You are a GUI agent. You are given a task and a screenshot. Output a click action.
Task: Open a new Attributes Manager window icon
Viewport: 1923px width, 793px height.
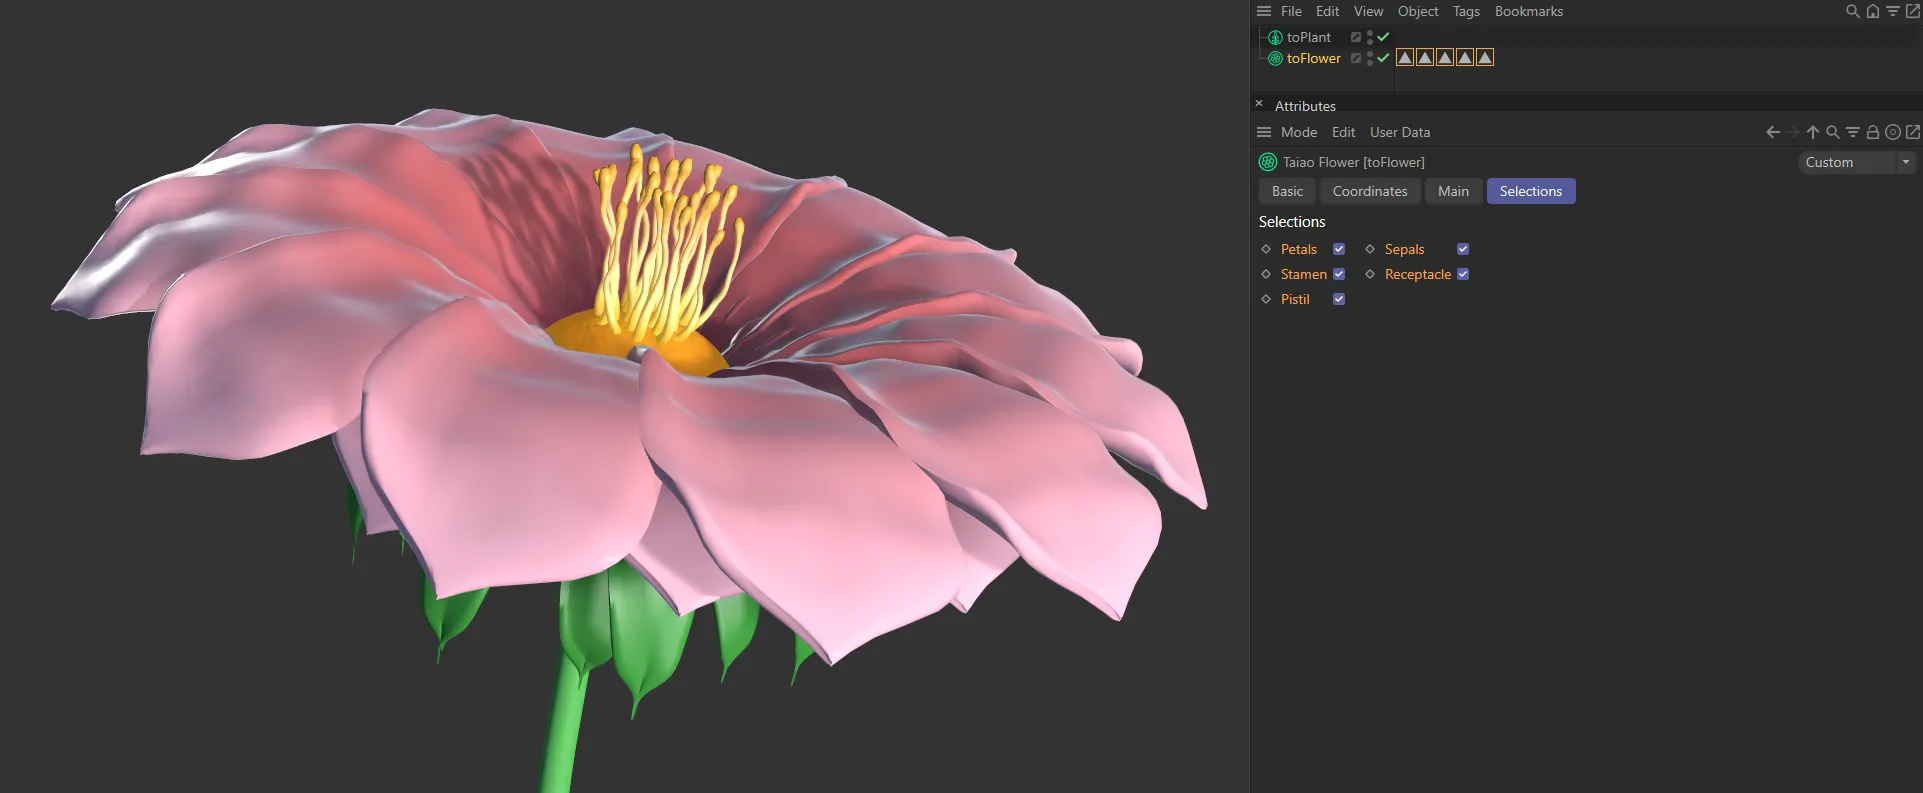pyautogui.click(x=1913, y=132)
